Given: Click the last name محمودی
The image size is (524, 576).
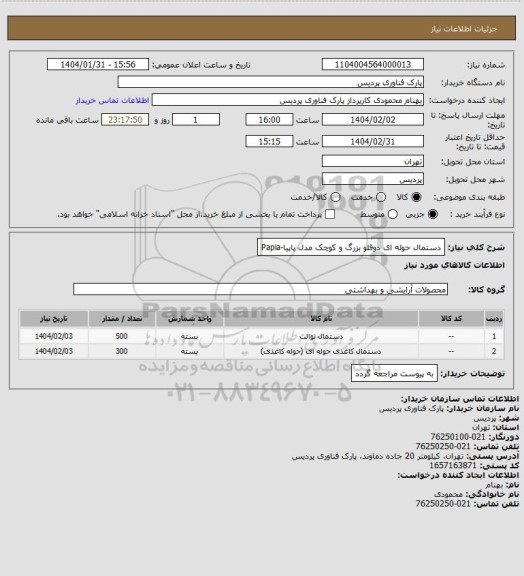Looking at the screenshot, I should (449, 494).
